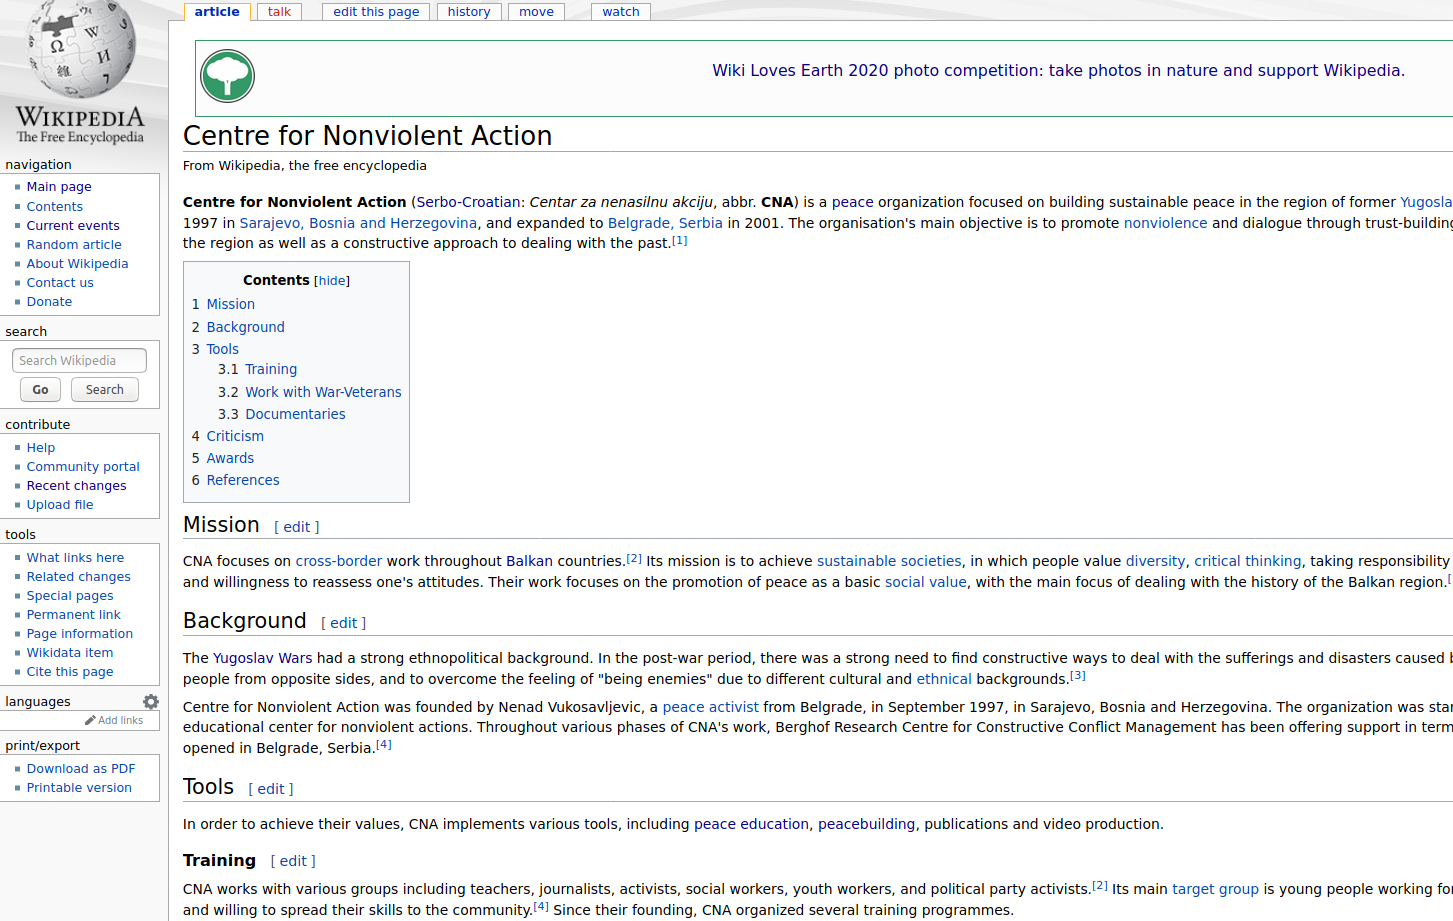The image size is (1453, 921).
Task: Focus the Search Wikipedia input field
Action: (x=79, y=361)
